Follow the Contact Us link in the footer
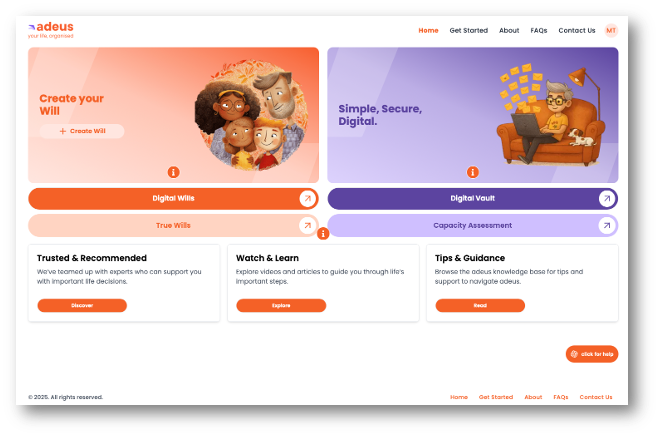Viewport: 659px width, 436px height. pos(596,397)
